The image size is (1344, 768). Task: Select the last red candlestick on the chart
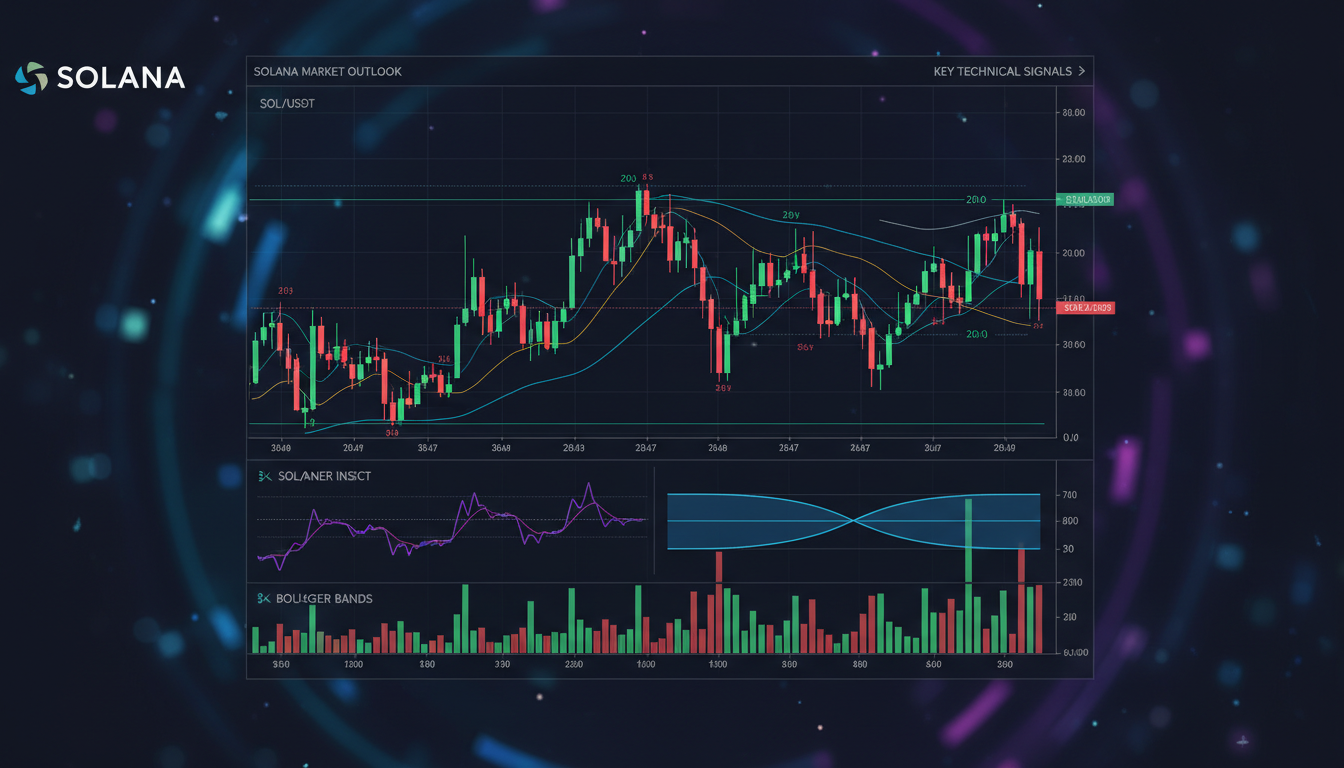click(1040, 275)
